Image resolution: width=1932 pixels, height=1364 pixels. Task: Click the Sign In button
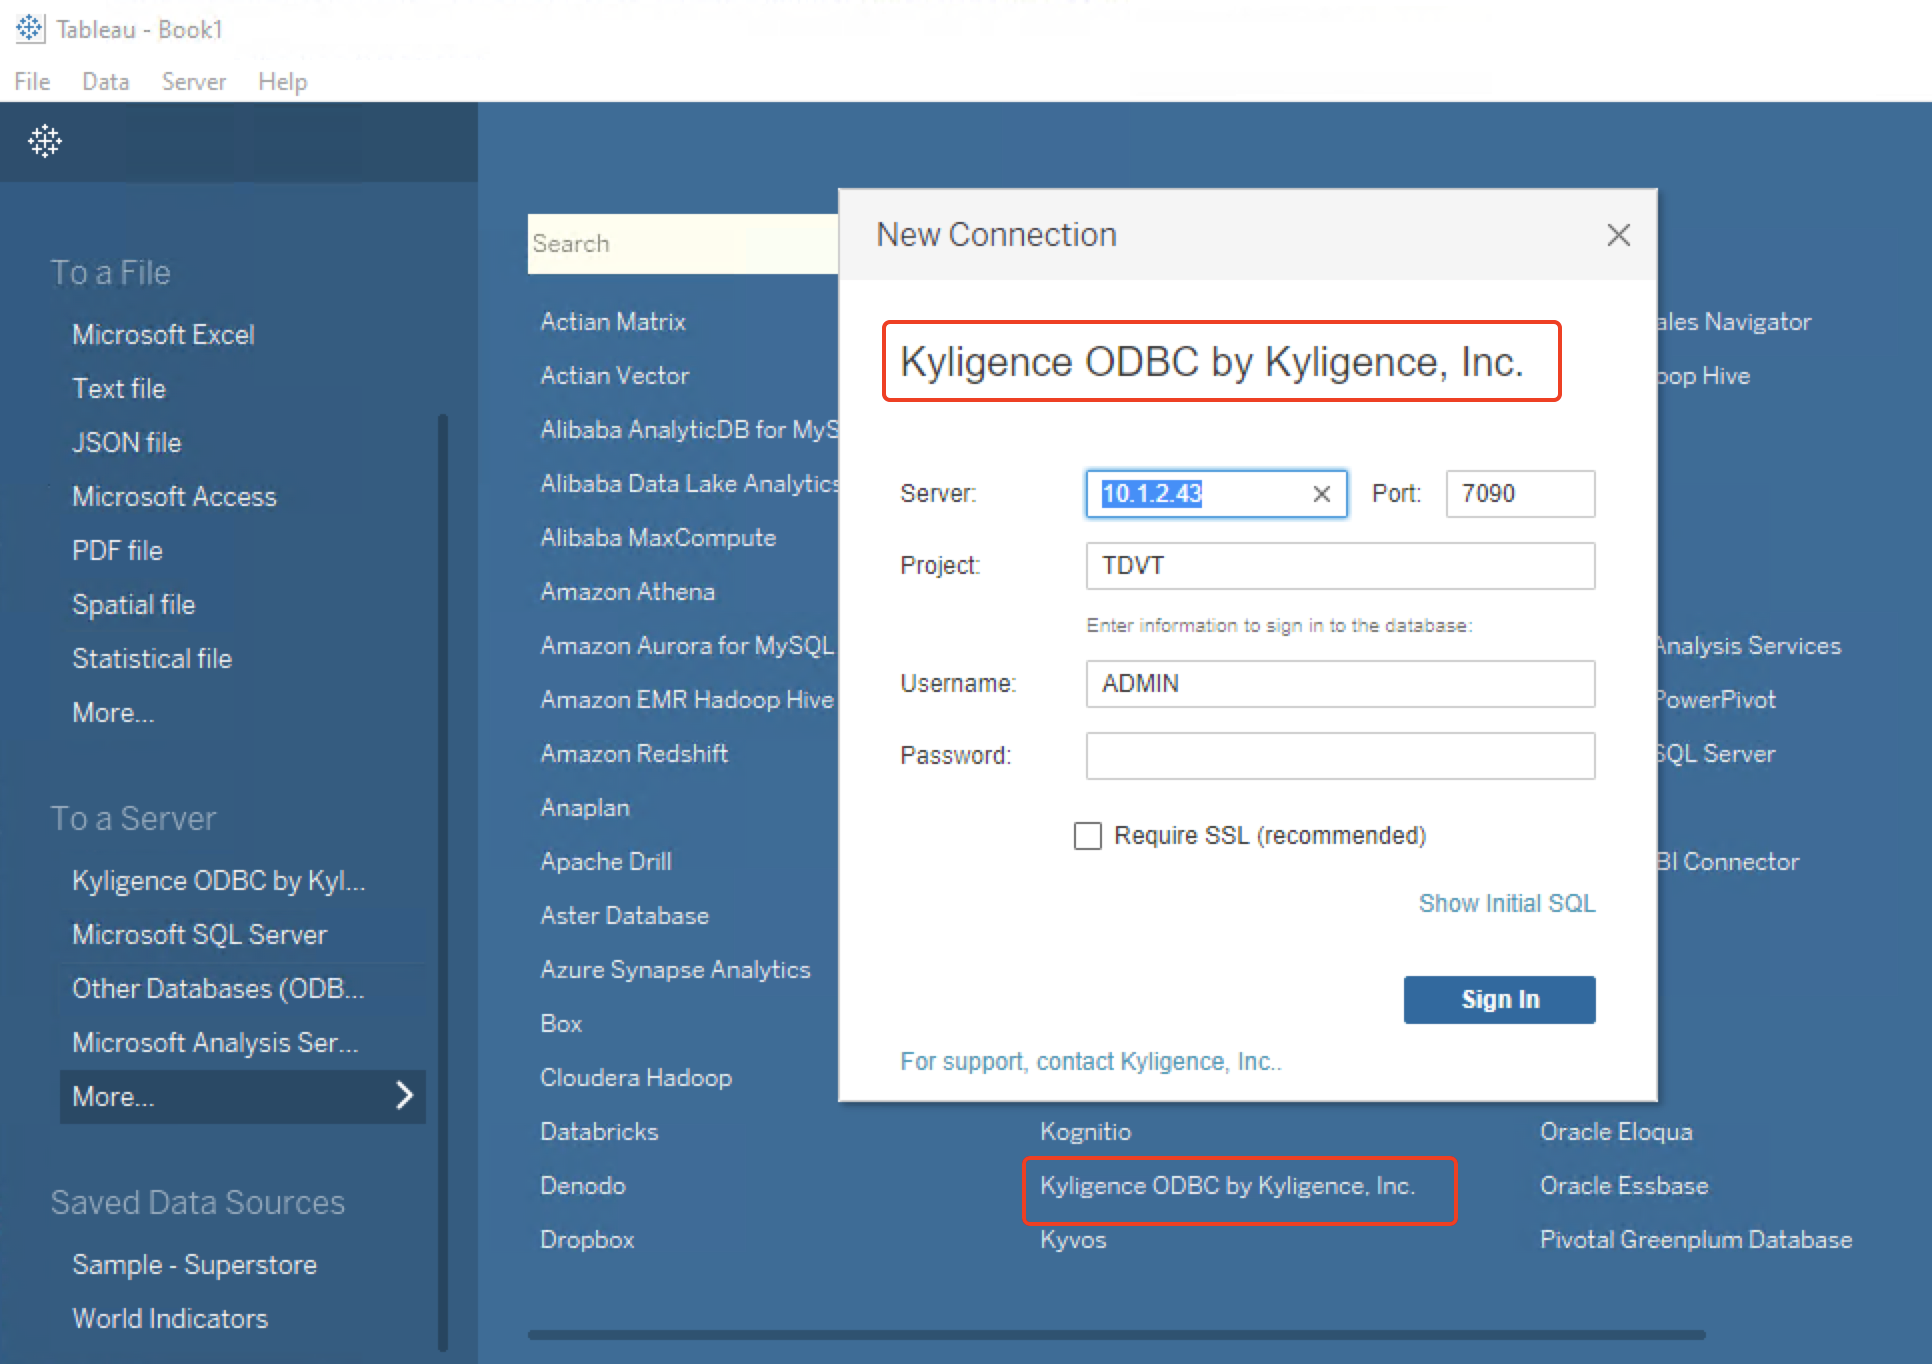pos(1499,999)
